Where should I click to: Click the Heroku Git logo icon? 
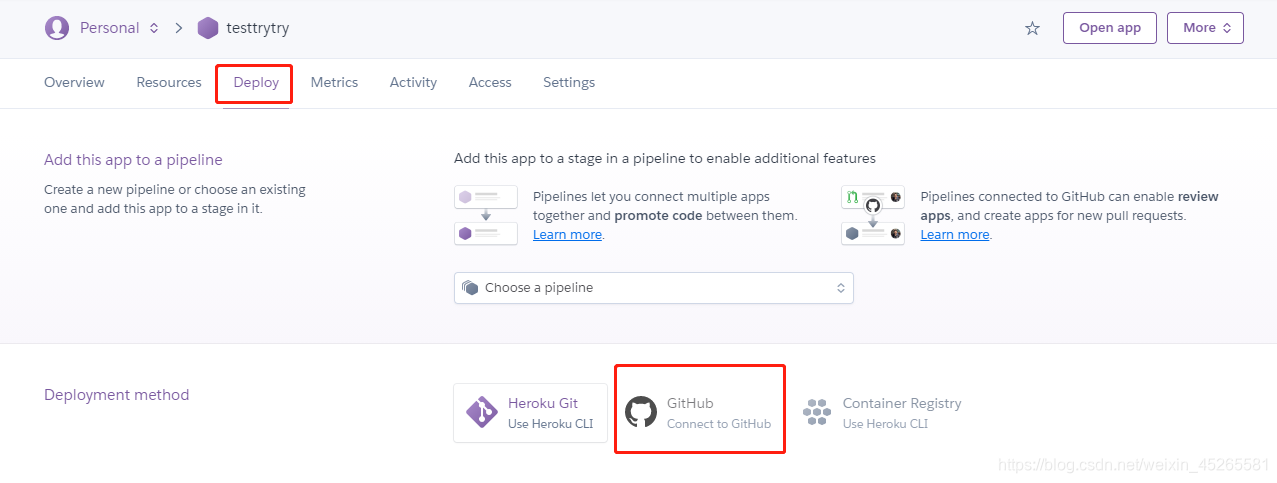[x=482, y=412]
